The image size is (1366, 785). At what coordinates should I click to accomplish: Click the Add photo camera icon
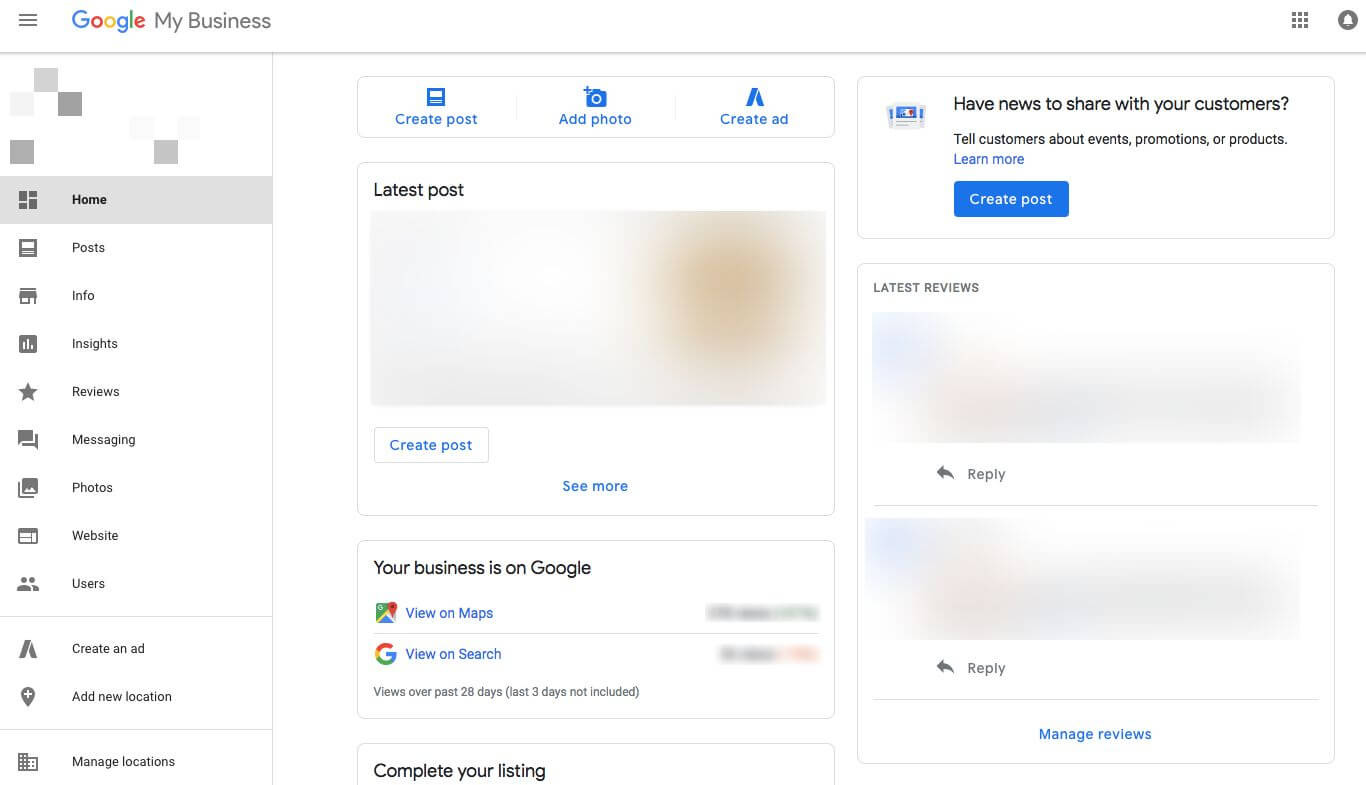[595, 97]
